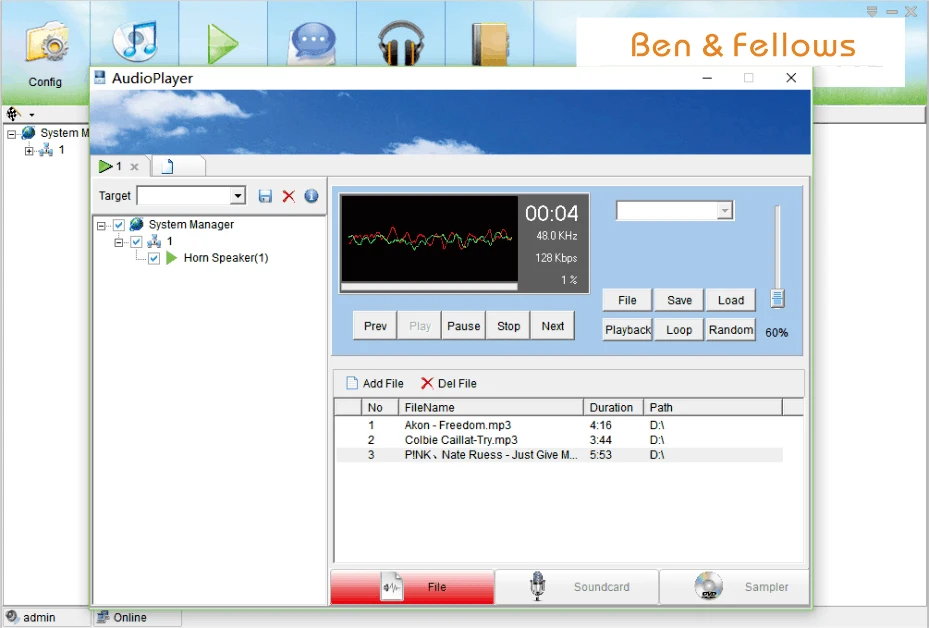The image size is (929, 628).
Task: Save the current target using the floppy disk icon
Action: [x=264, y=196]
